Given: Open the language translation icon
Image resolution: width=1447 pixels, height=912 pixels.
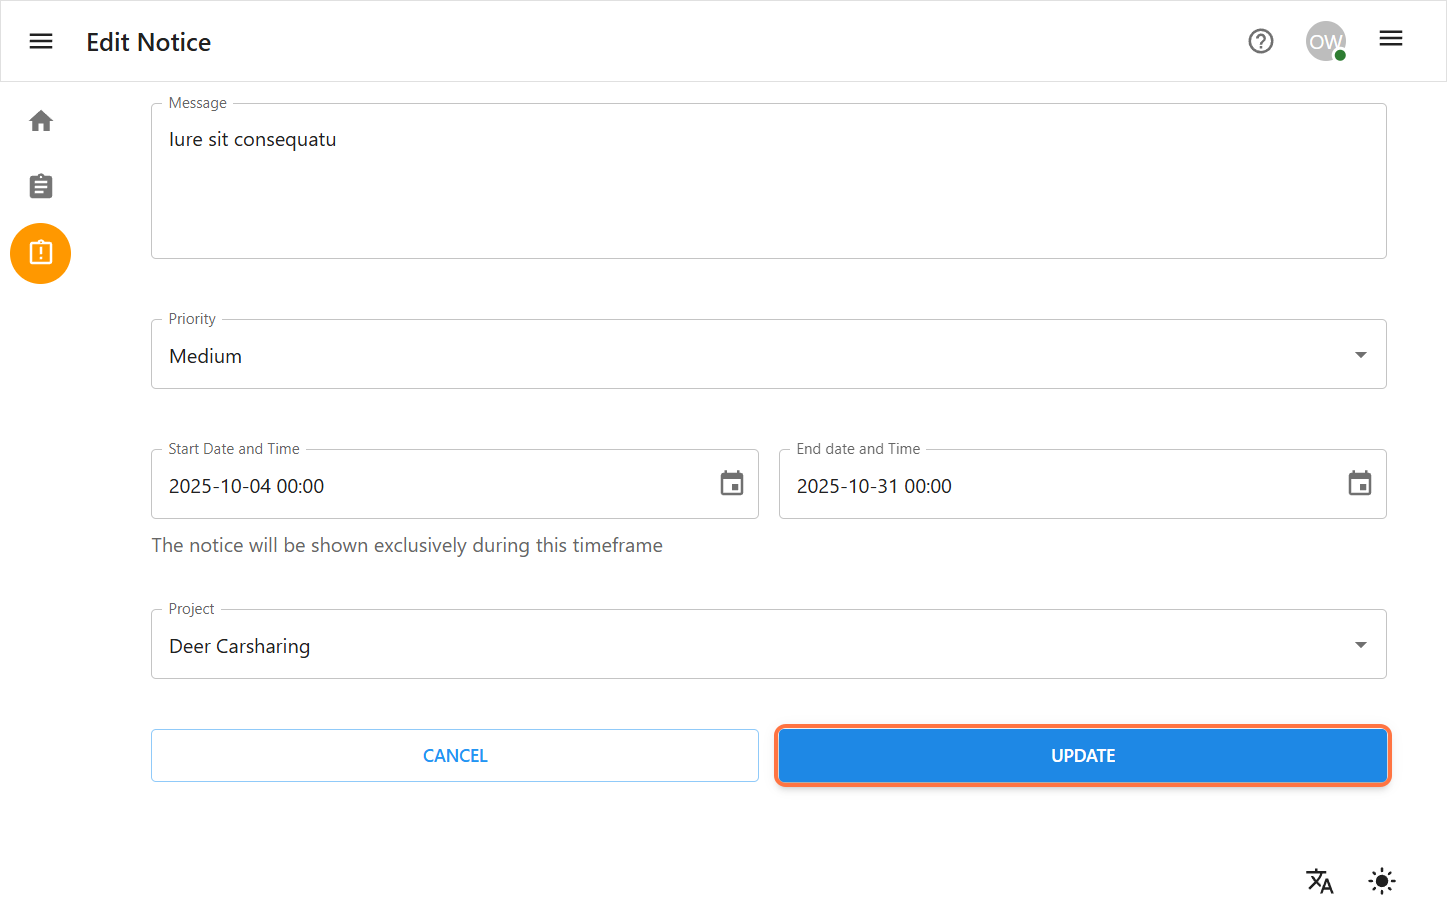Looking at the screenshot, I should 1319,881.
